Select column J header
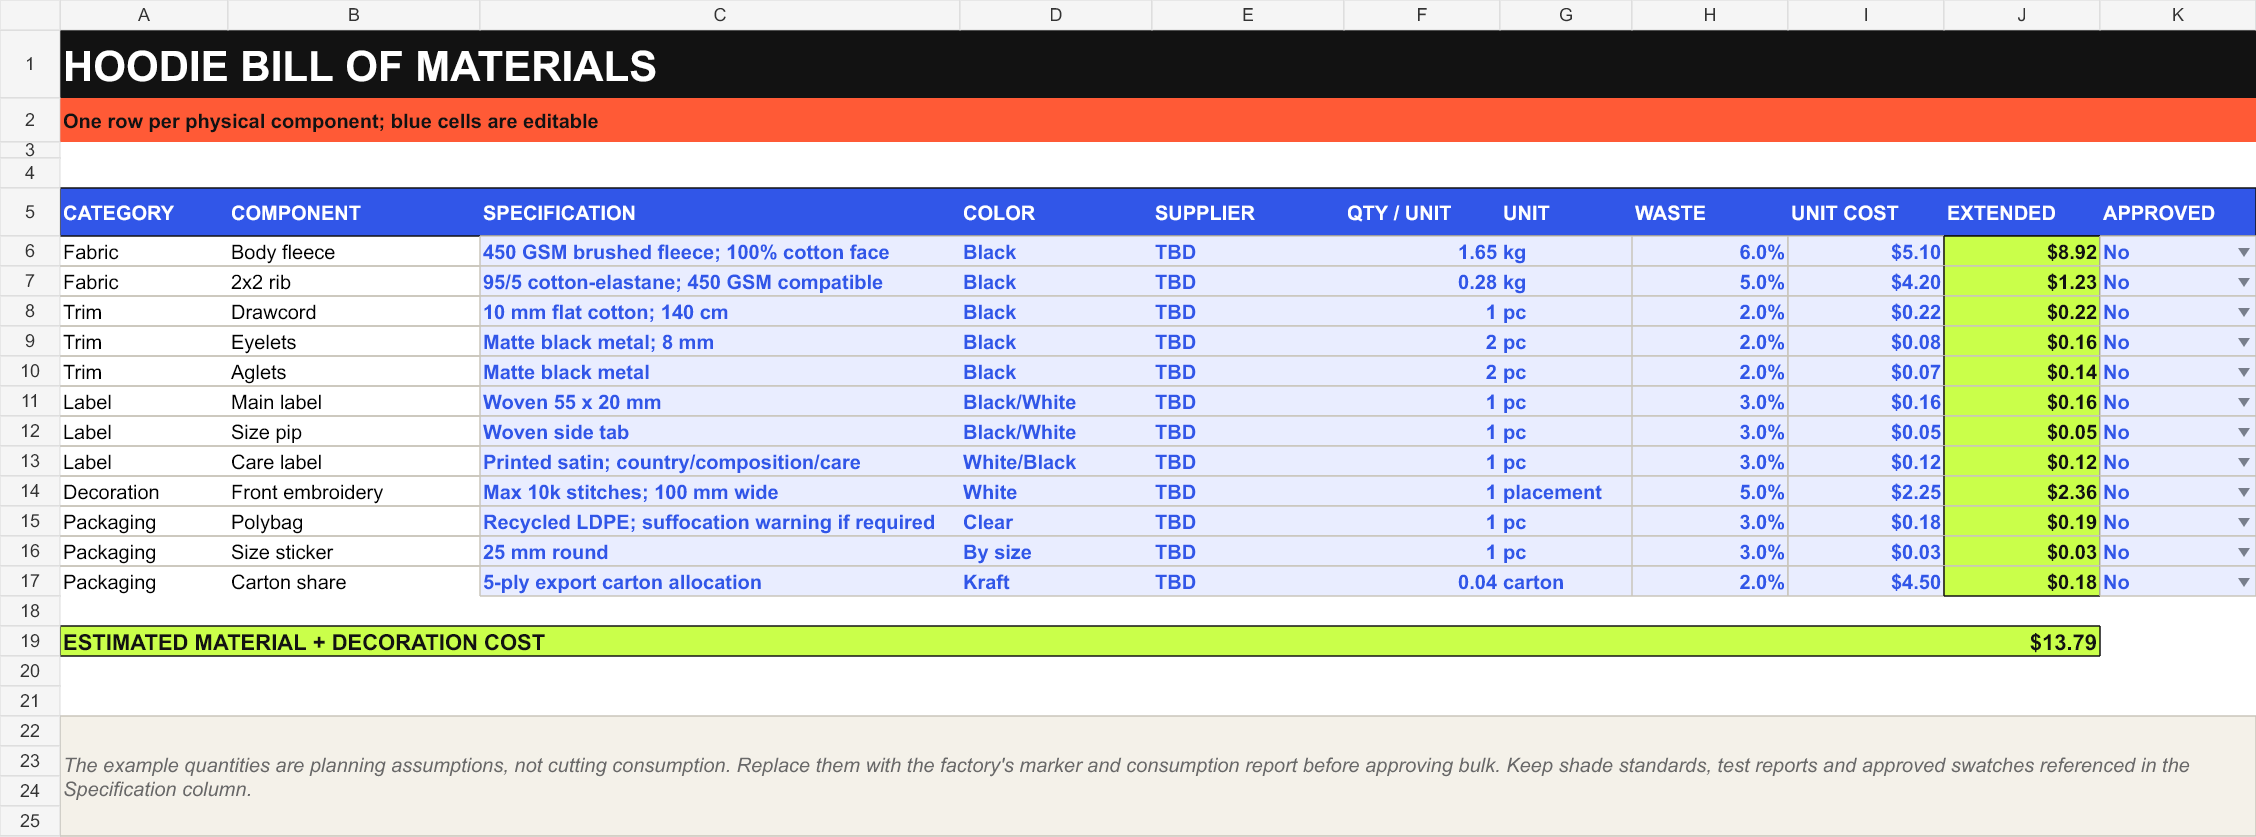The image size is (2256, 837). [x=2022, y=15]
